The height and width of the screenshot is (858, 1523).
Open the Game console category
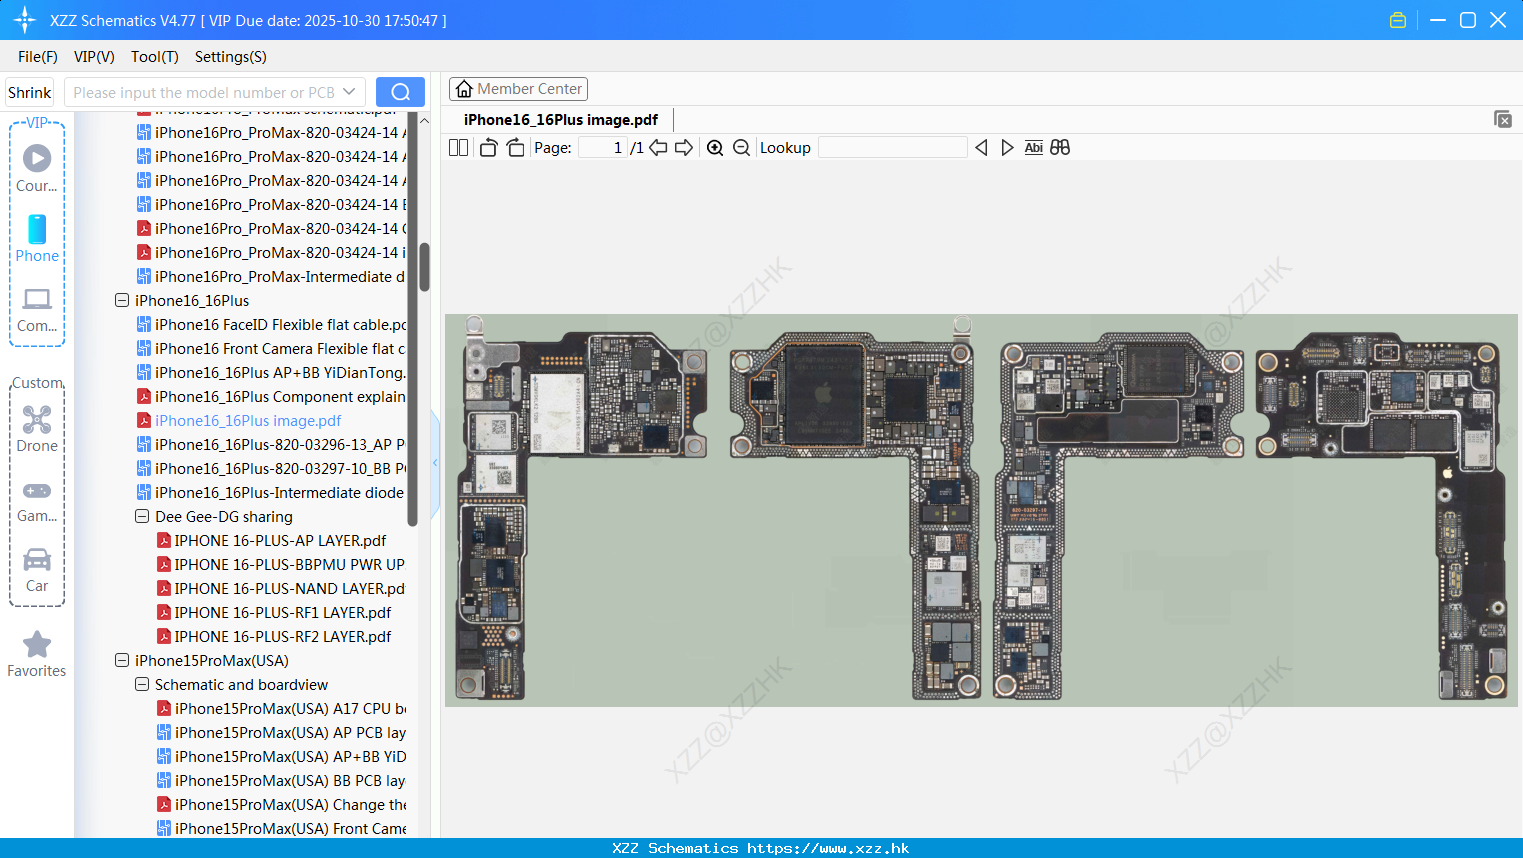click(37, 500)
